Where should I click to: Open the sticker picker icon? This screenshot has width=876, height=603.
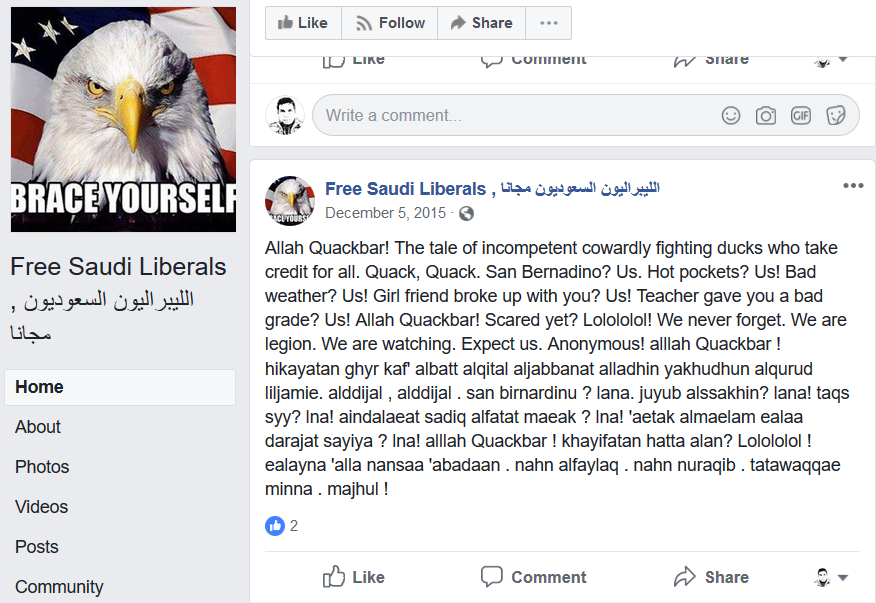point(836,116)
